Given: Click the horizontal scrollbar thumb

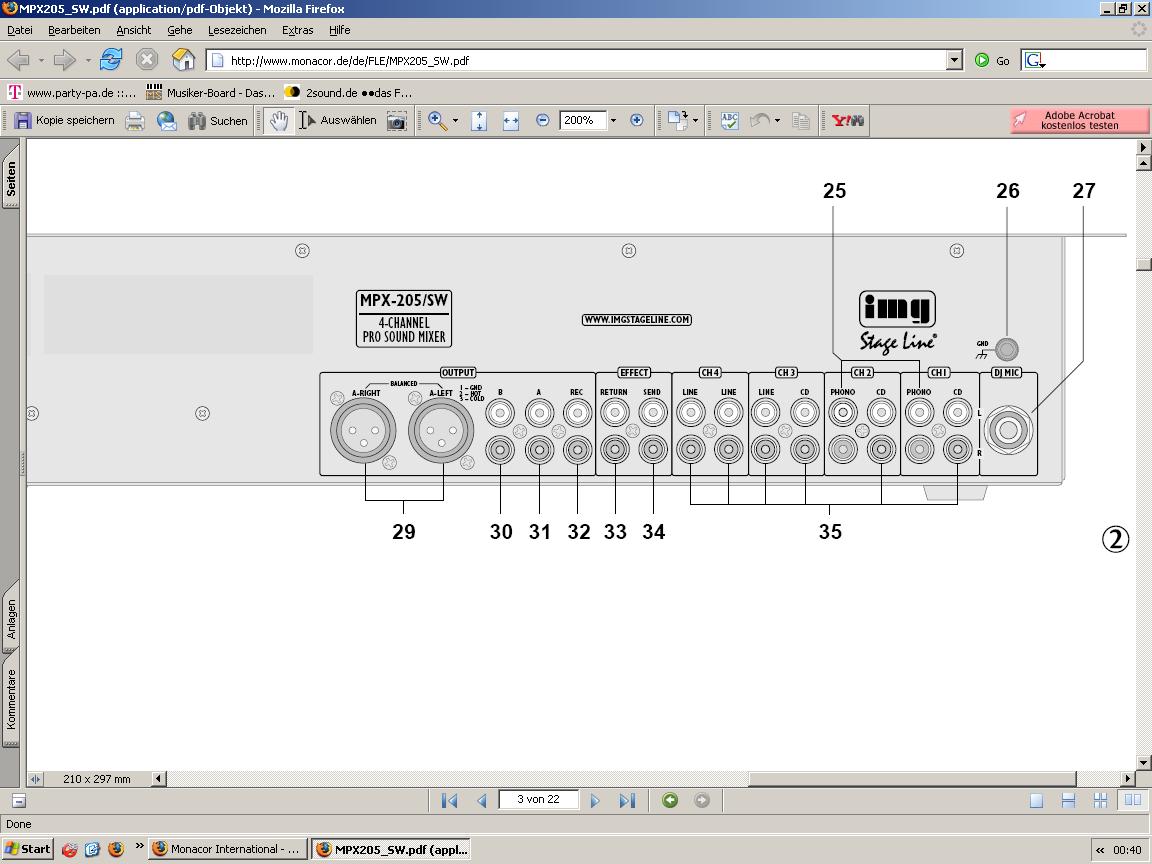Looking at the screenshot, I should pos(912,778).
